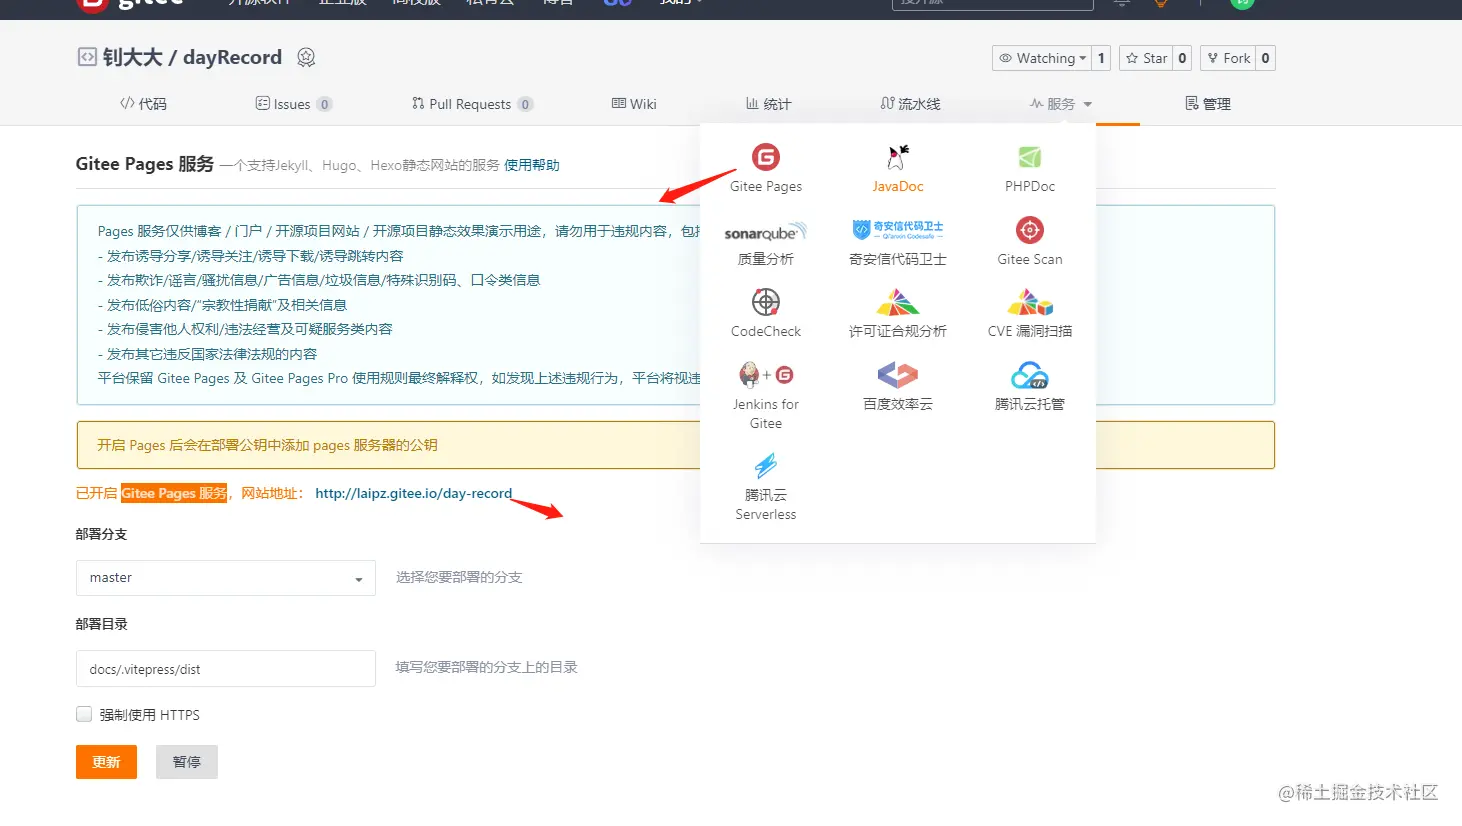This screenshot has width=1462, height=826.
Task: Open the Gitee Scan service icon
Action: coord(1030,230)
